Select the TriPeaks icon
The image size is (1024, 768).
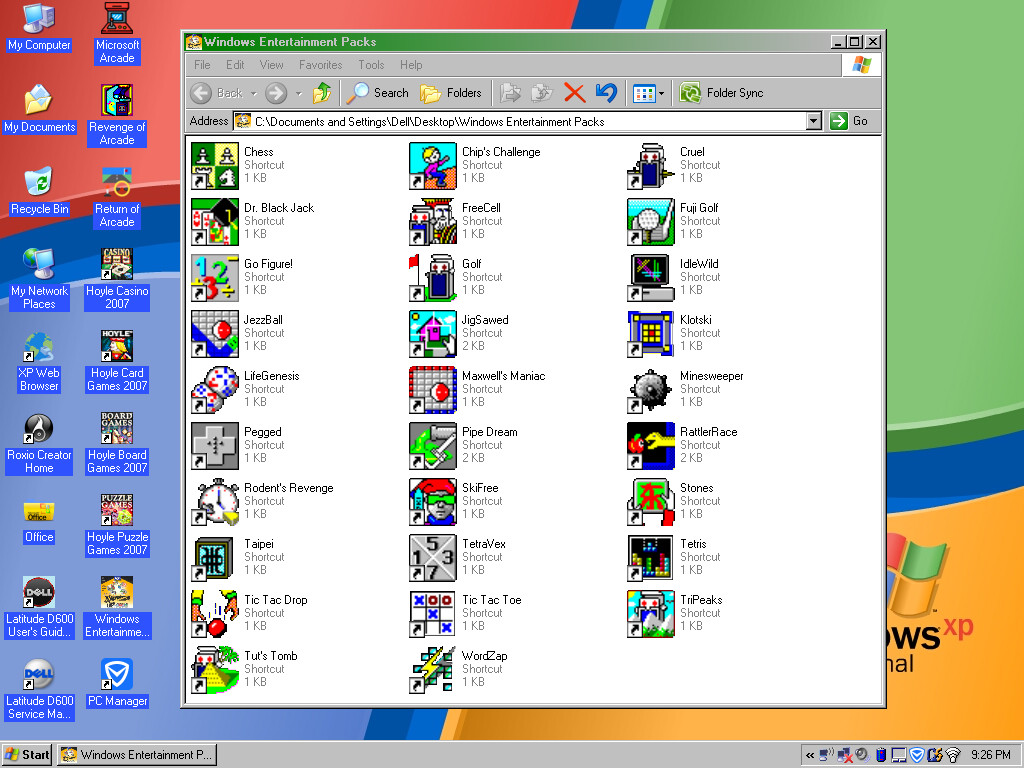pos(651,614)
